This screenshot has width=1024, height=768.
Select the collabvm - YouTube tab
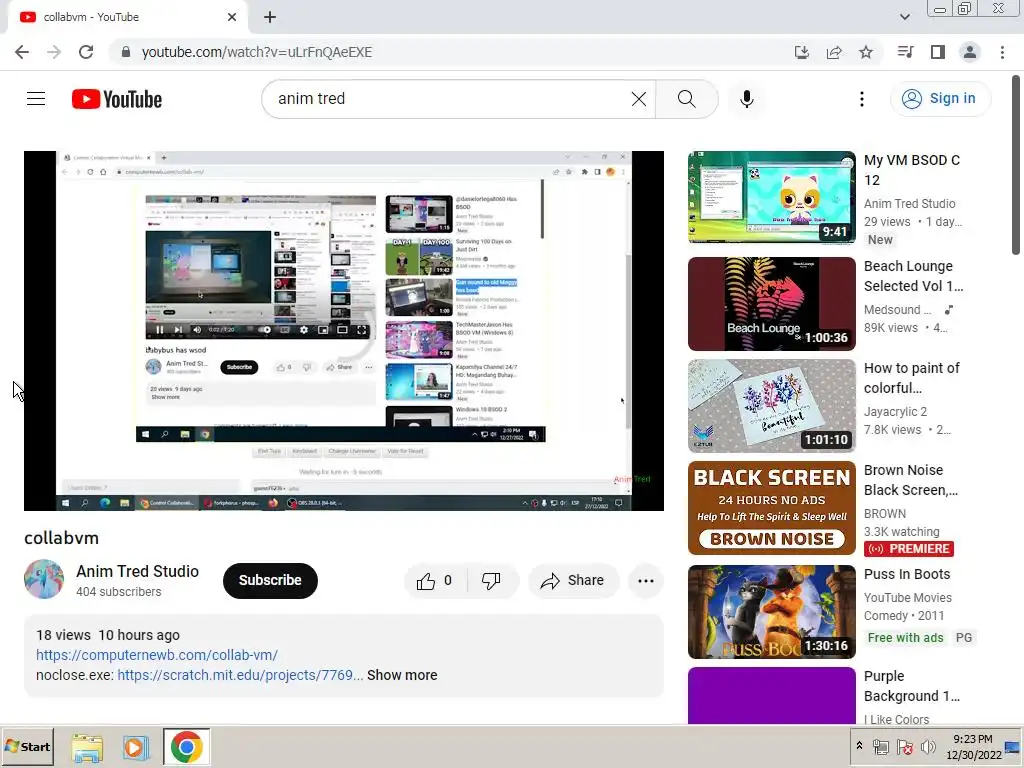pos(127,18)
